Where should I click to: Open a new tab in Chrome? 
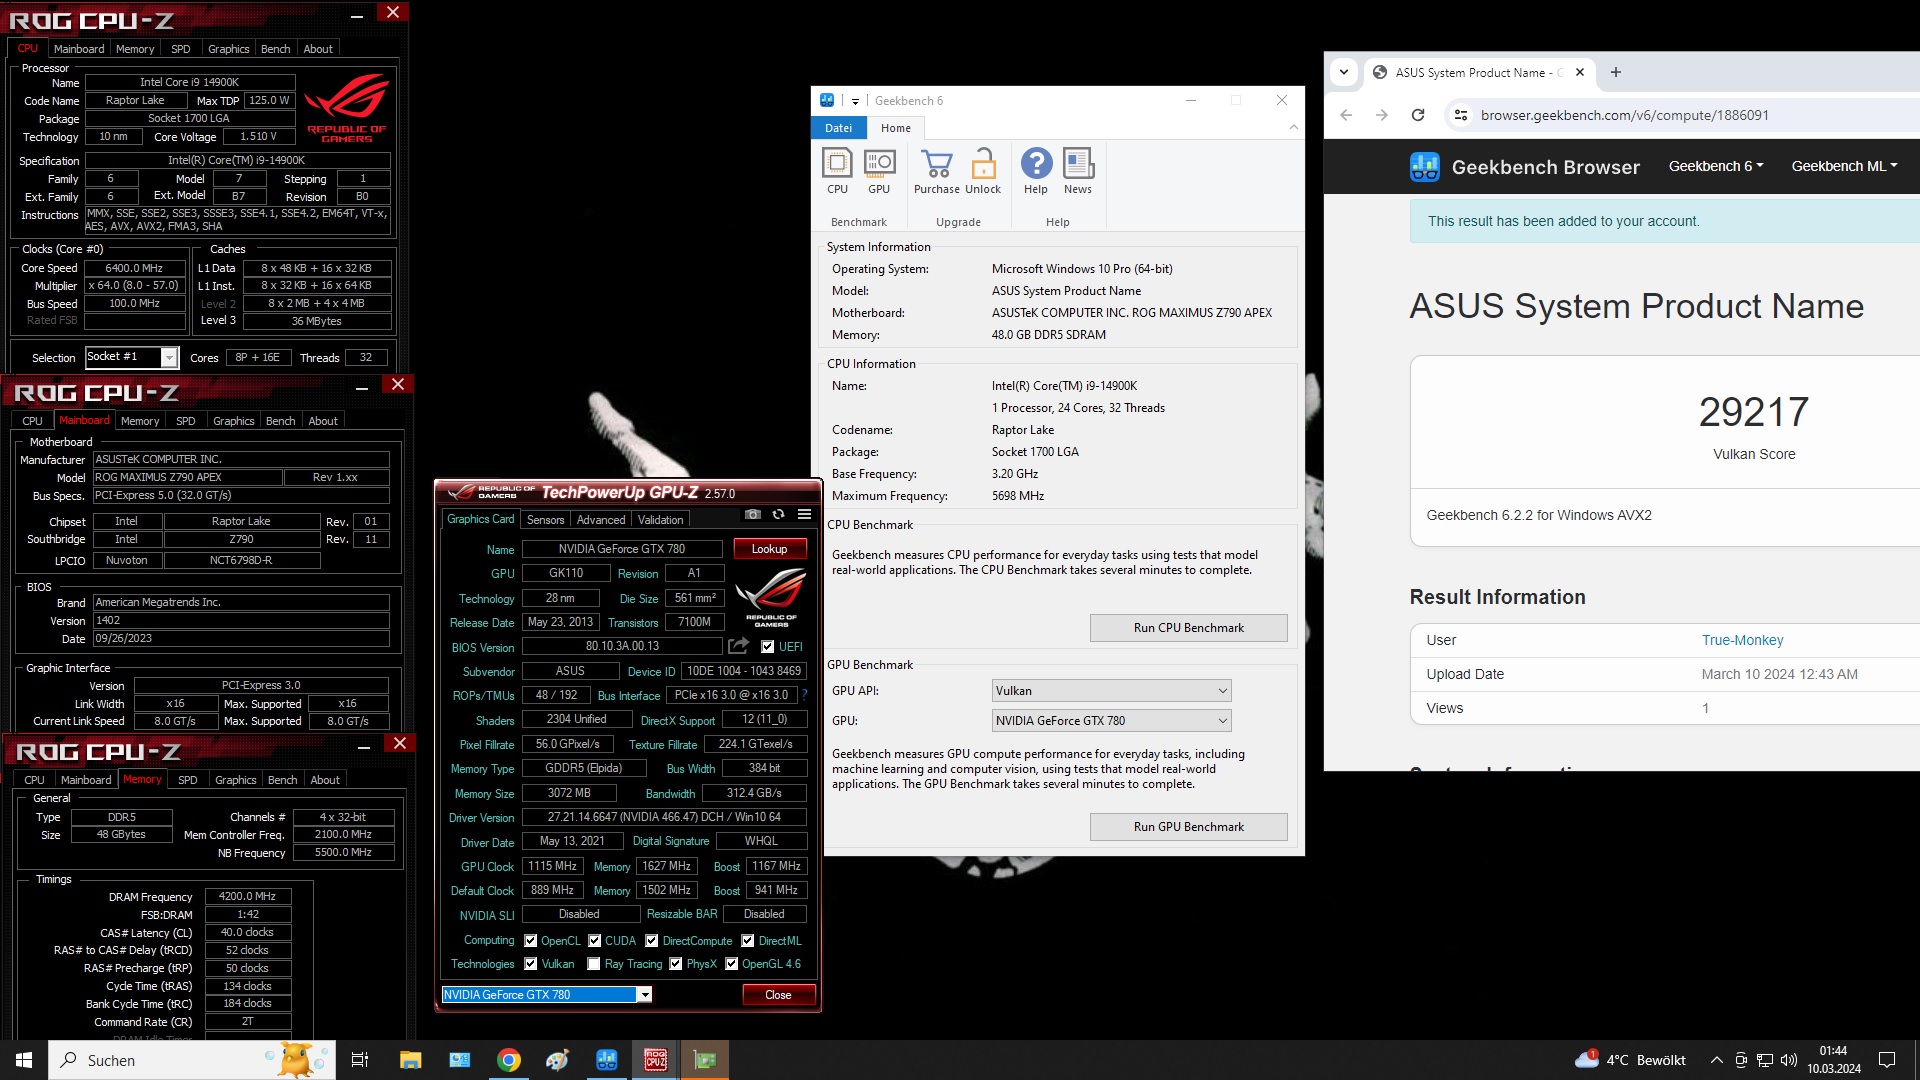(x=1615, y=72)
